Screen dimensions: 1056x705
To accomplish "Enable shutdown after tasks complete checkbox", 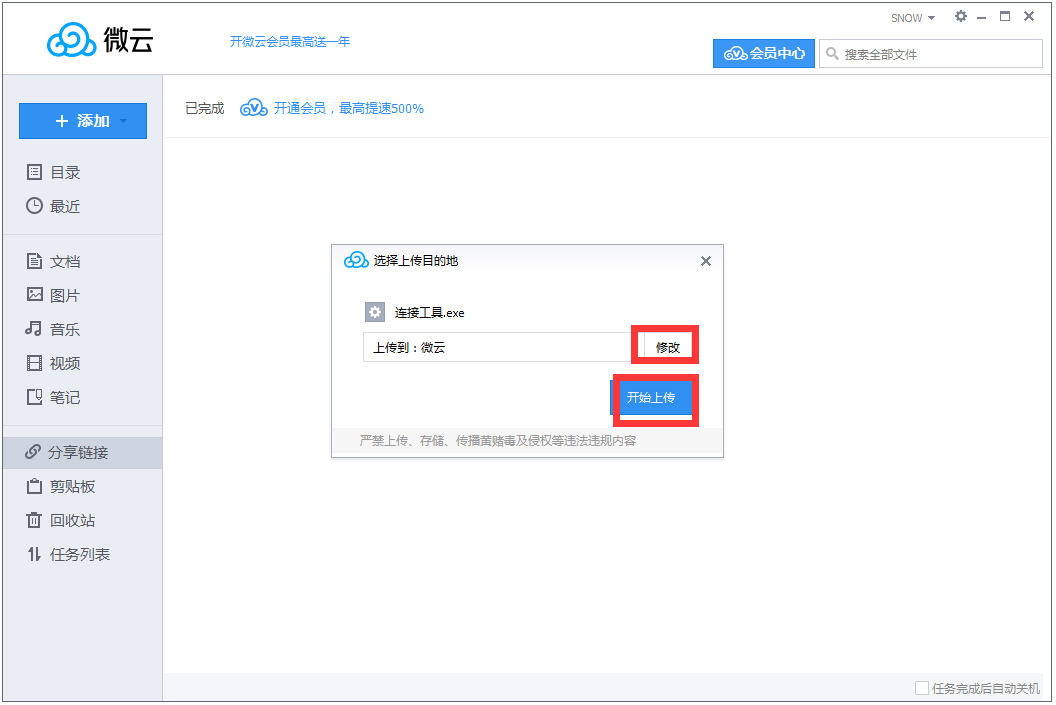I will click(x=921, y=687).
